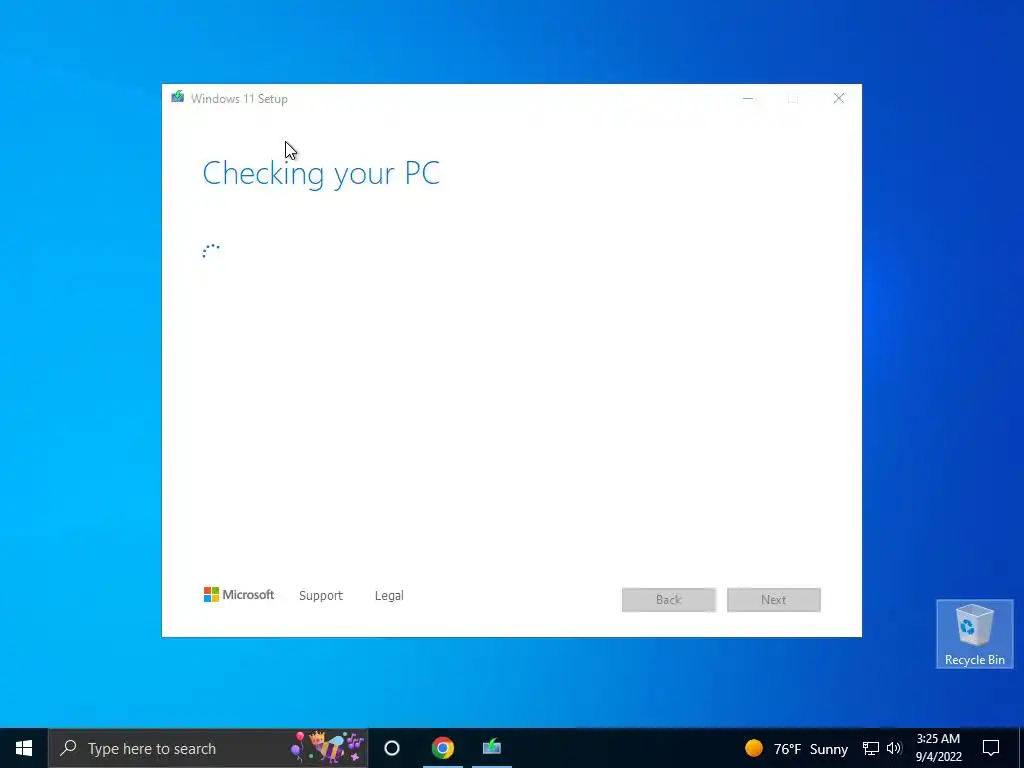Image resolution: width=1024 pixels, height=768 pixels.
Task: Focus the taskbar search box
Action: (x=208, y=748)
